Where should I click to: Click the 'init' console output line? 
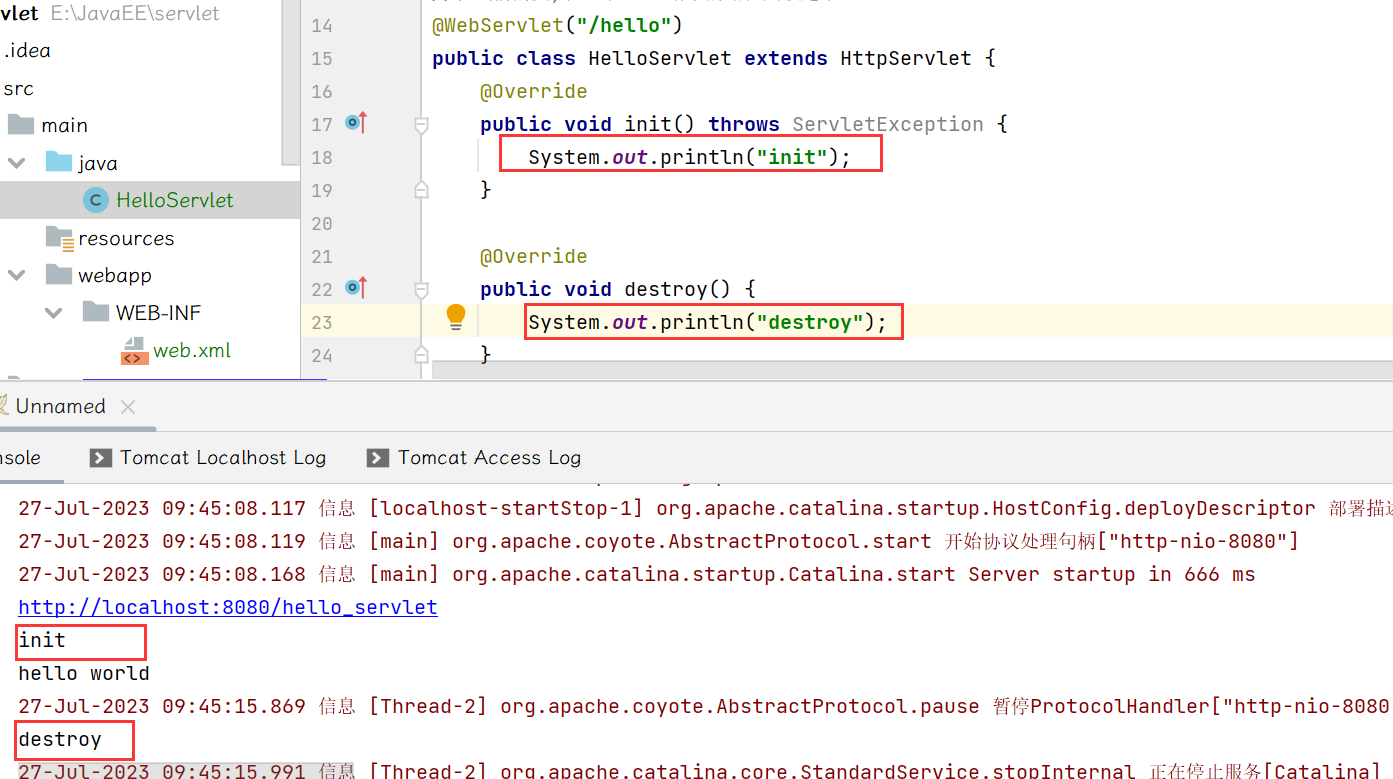click(x=42, y=640)
